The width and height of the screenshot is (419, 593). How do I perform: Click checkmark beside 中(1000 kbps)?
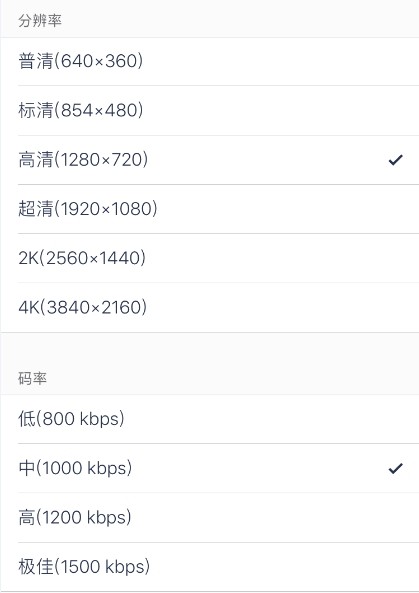pyautogui.click(x=396, y=469)
